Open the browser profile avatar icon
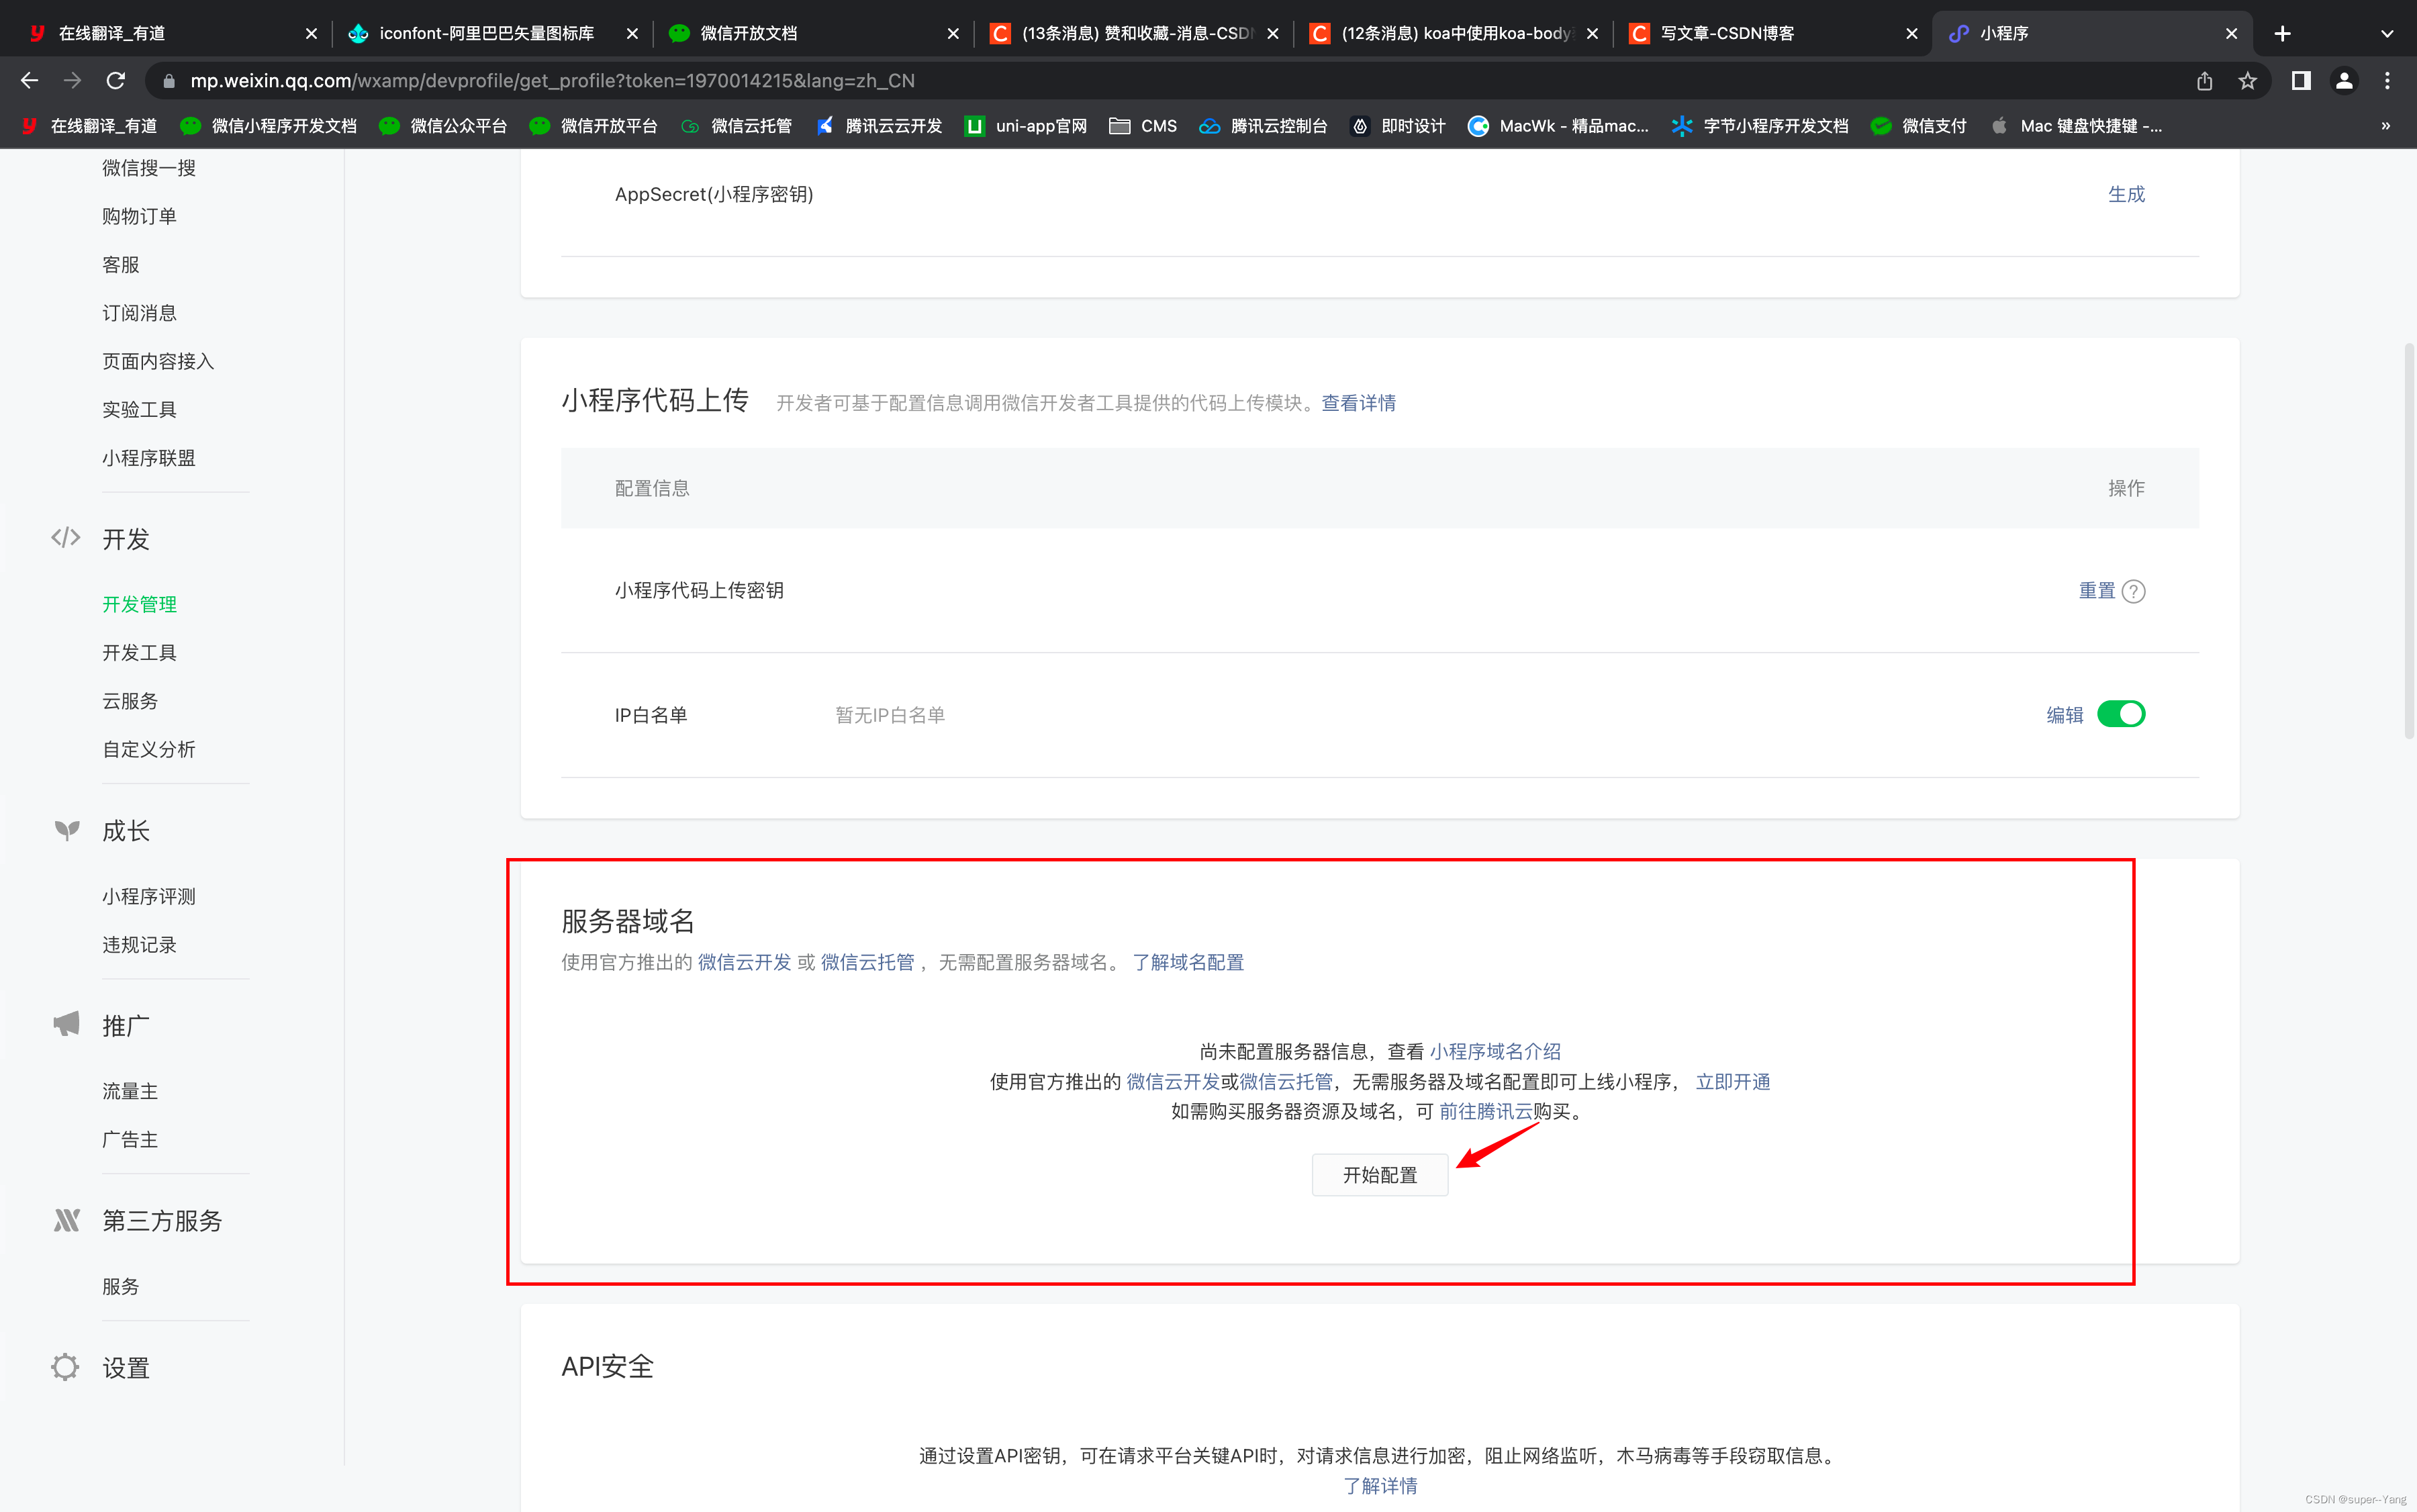Screen dimensions: 2417x1512 (x=2344, y=80)
